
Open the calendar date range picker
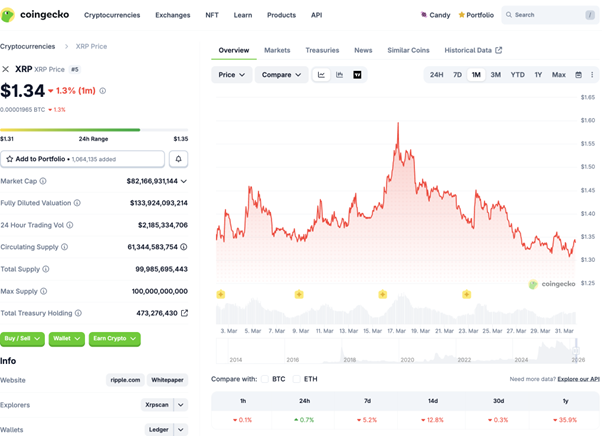[x=578, y=75]
